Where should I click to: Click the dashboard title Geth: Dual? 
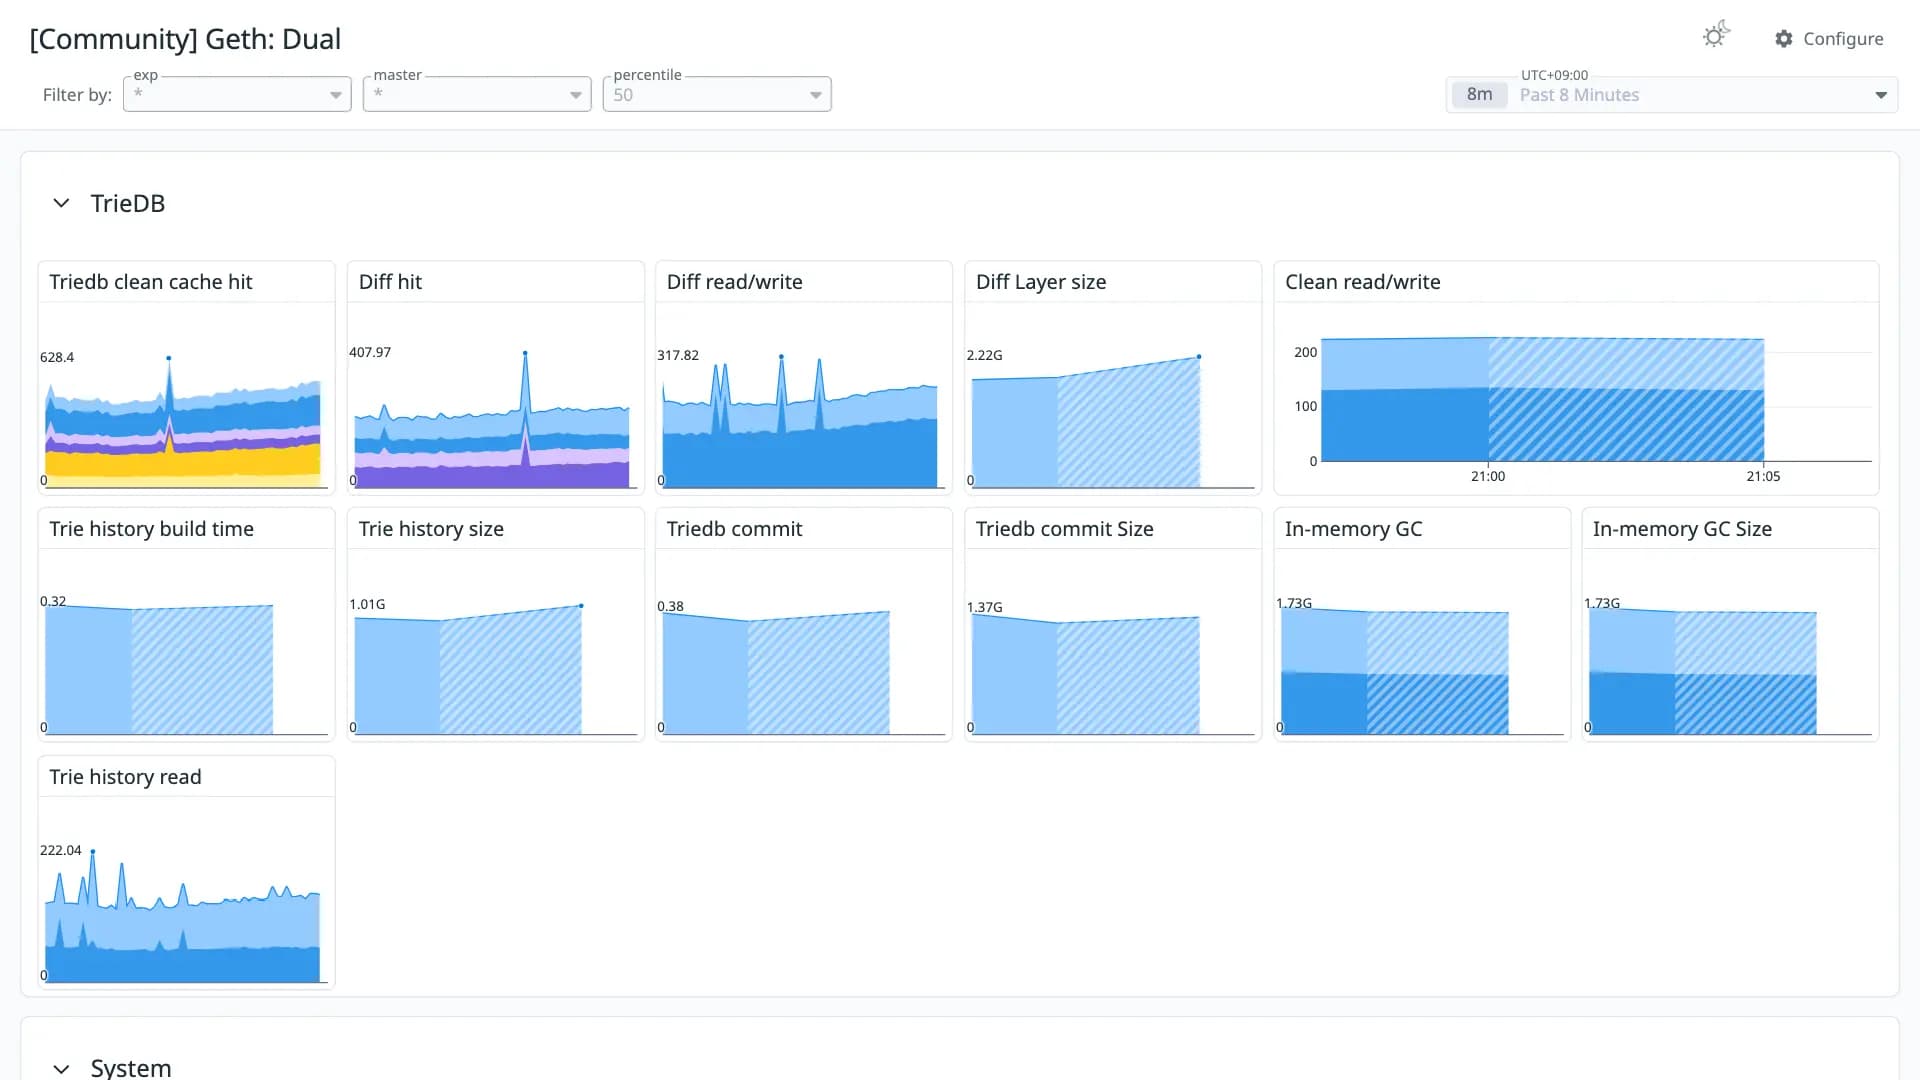tap(185, 39)
